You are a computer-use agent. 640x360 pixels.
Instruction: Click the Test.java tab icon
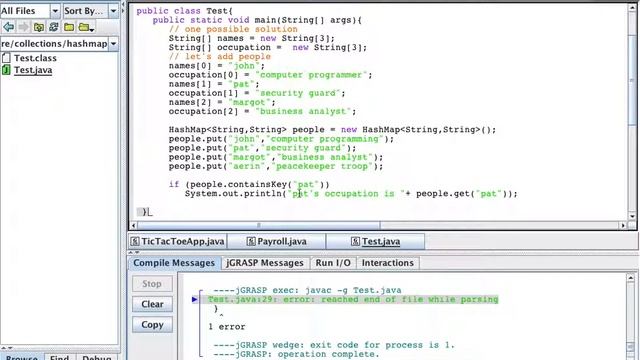pyautogui.click(x=355, y=242)
